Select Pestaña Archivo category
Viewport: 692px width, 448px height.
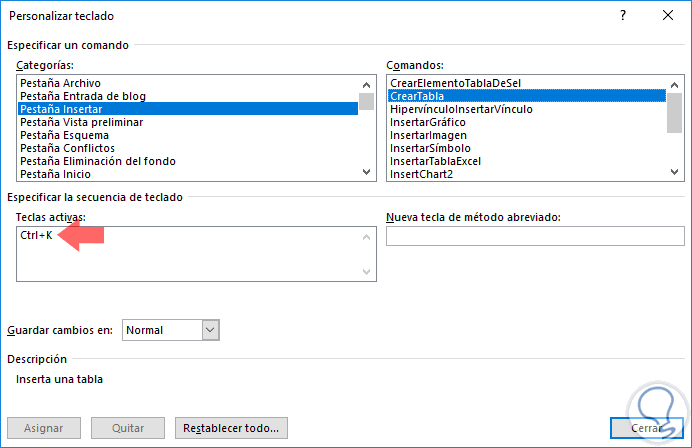[x=61, y=83]
